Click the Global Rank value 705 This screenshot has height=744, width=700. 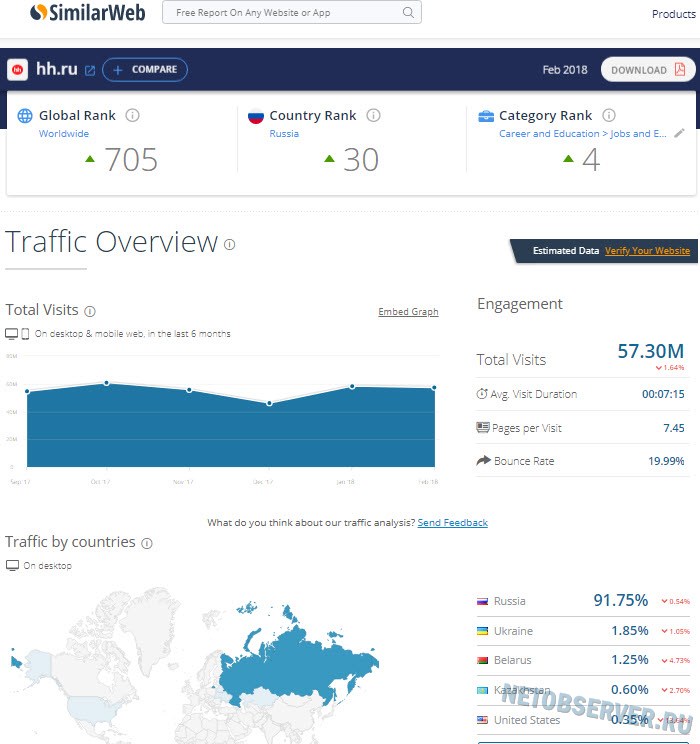click(131, 159)
